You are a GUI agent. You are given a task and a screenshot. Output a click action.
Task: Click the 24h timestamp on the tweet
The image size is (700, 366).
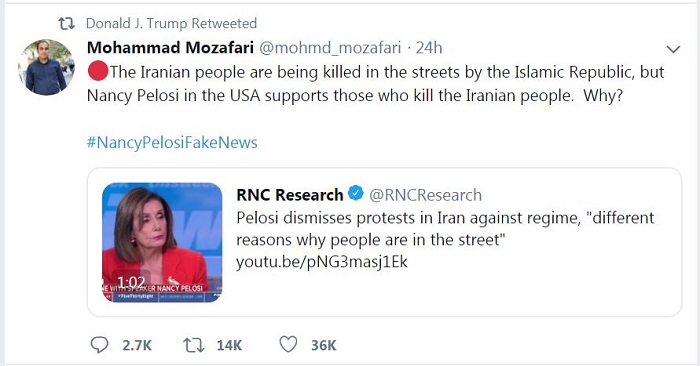coord(429,47)
